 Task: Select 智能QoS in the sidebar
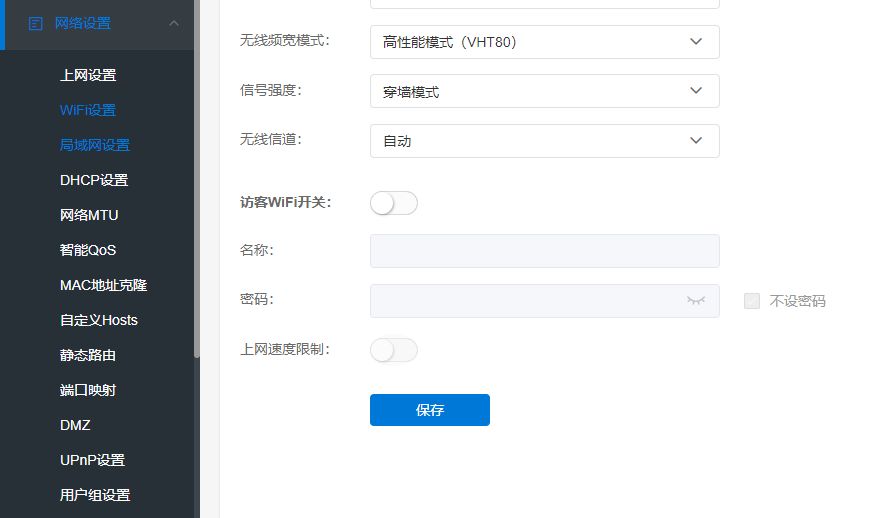88,250
